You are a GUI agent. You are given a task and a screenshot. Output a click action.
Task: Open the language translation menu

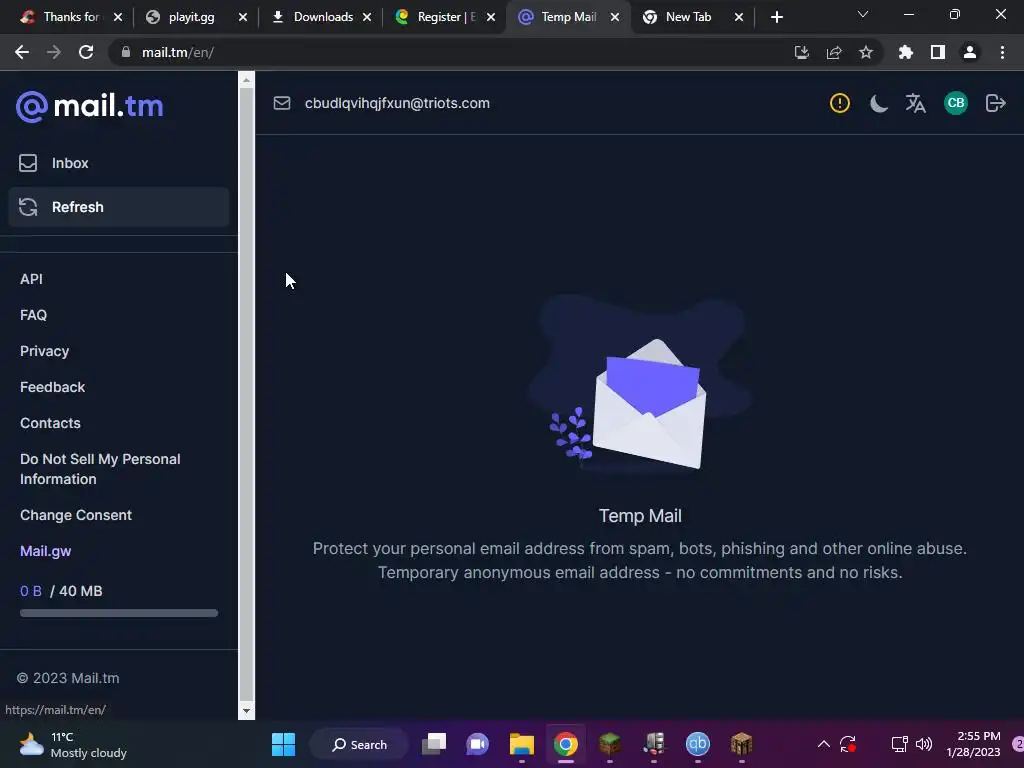(916, 103)
